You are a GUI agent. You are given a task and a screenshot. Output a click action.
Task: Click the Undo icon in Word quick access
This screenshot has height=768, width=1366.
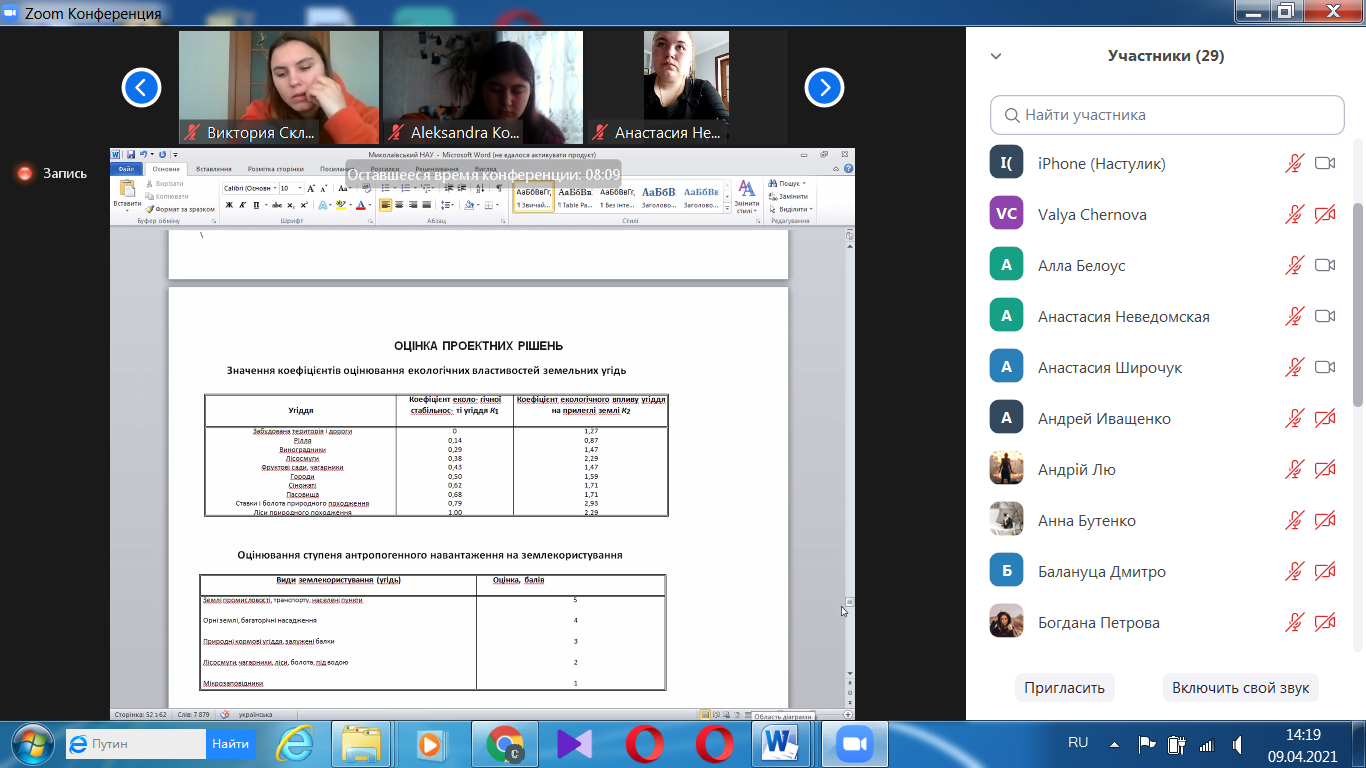point(143,154)
